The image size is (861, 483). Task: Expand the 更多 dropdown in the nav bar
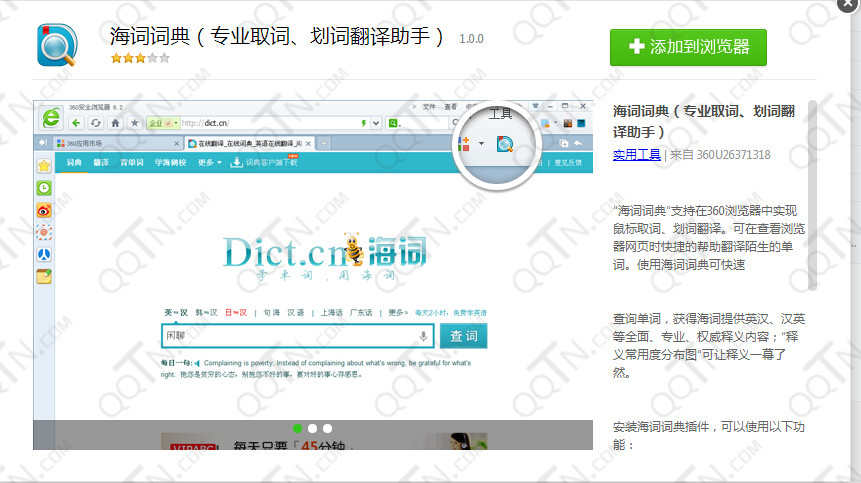point(209,162)
